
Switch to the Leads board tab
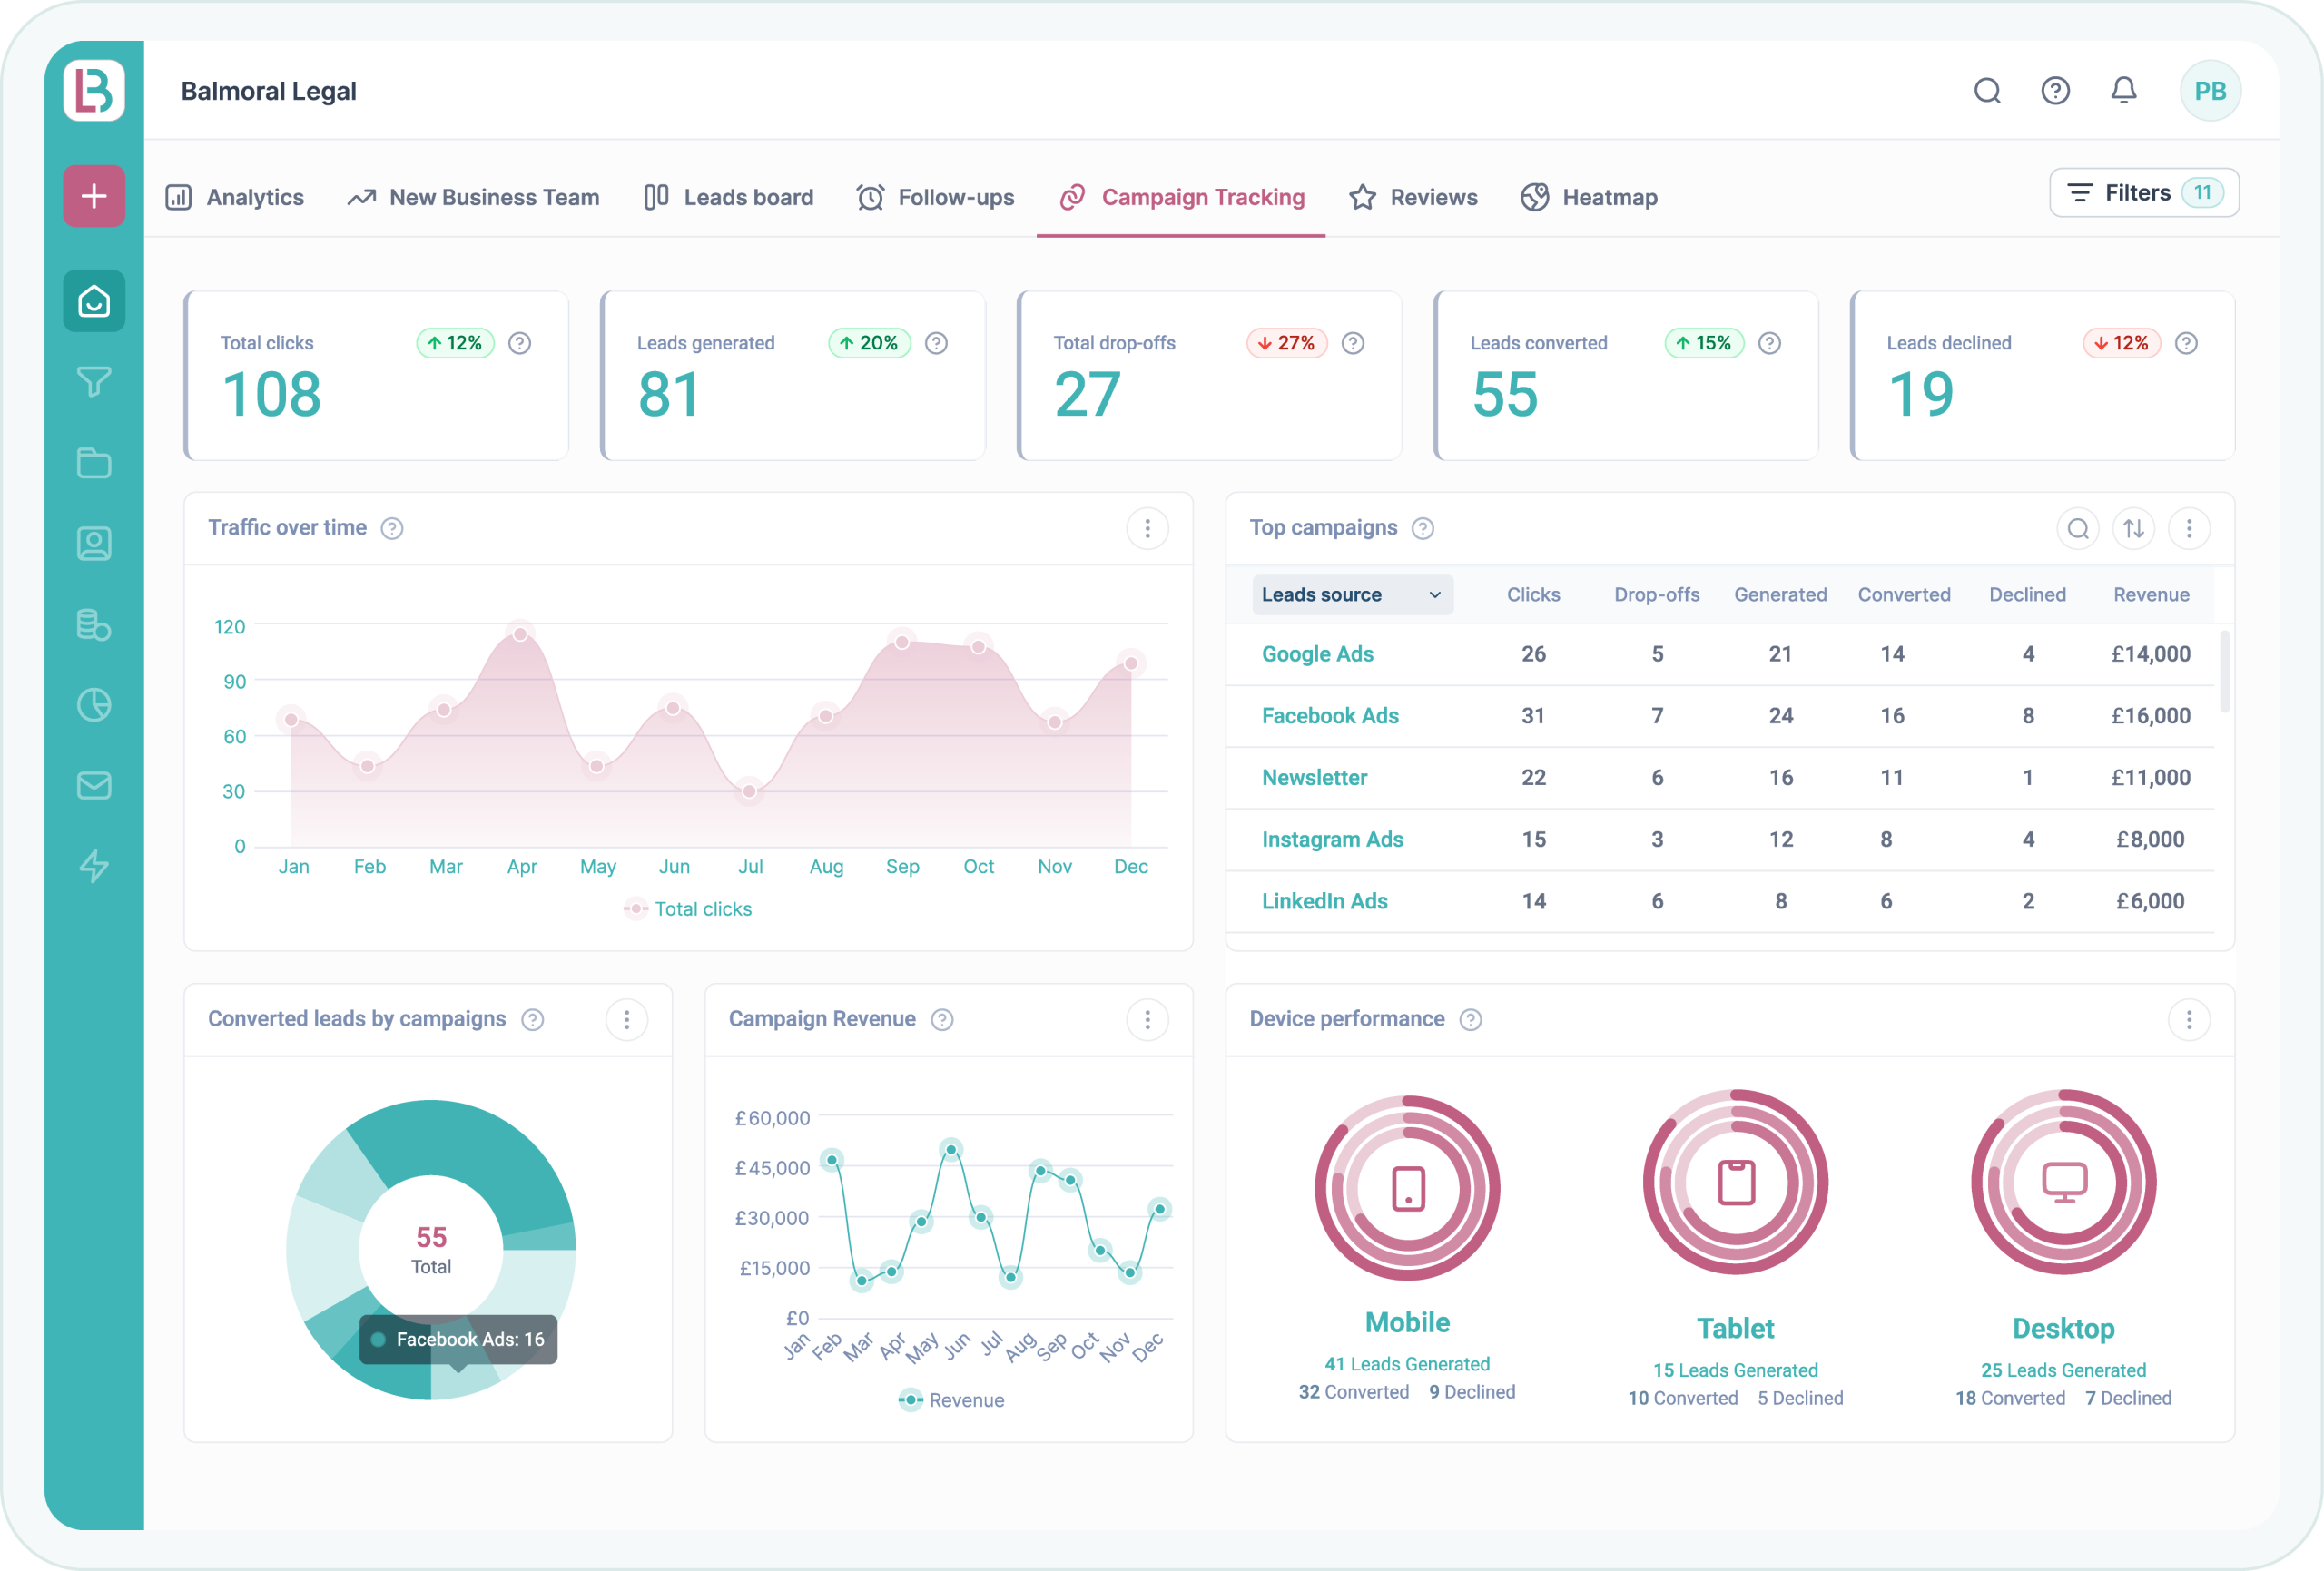[729, 197]
